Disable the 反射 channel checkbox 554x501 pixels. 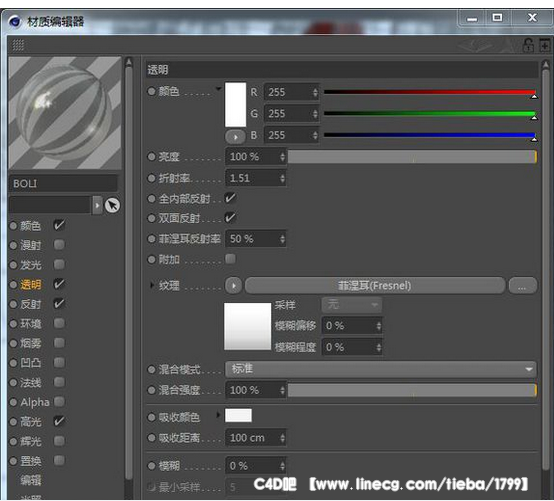59,303
